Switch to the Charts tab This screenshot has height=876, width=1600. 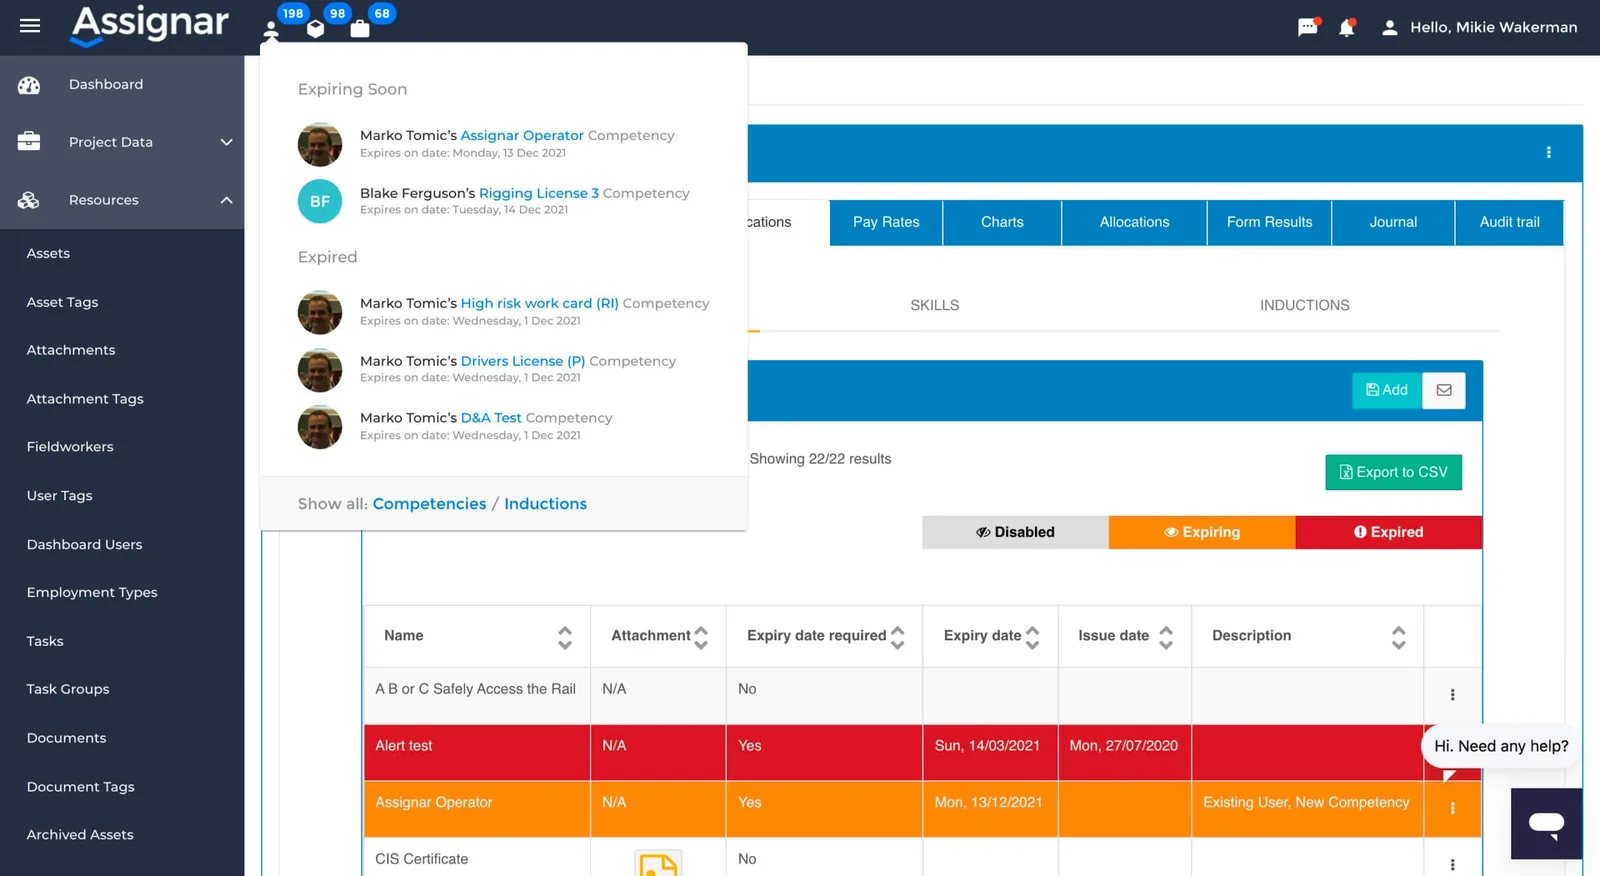[1002, 222]
